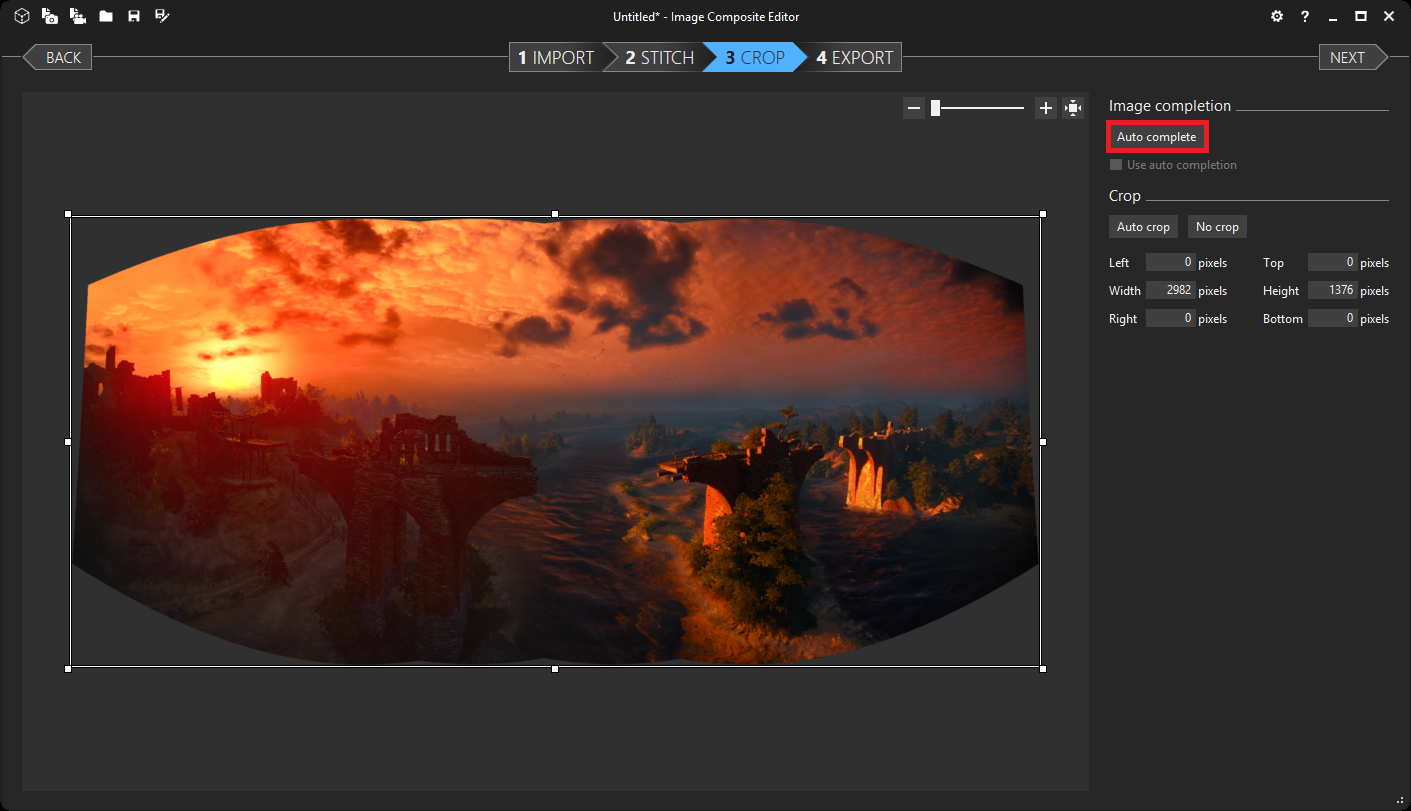Click the "Crop" section heading
The image size is (1411, 811).
[1125, 196]
